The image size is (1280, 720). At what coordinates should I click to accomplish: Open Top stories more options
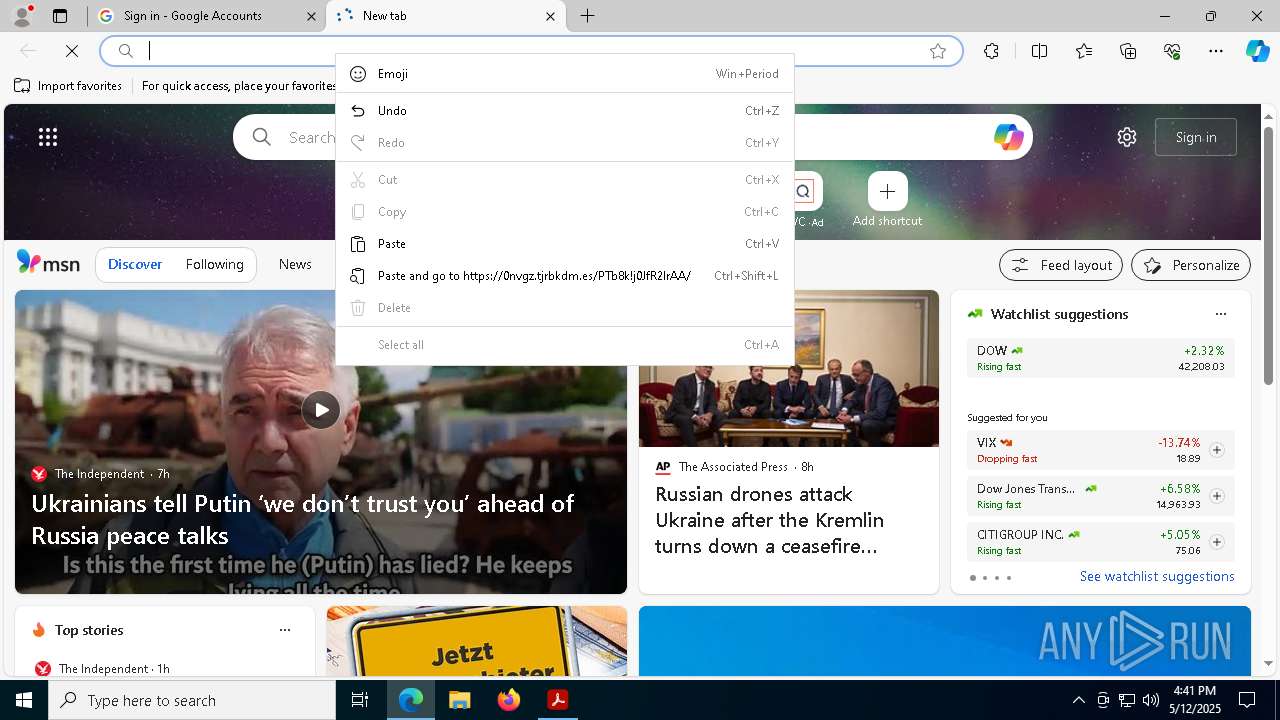(x=285, y=630)
